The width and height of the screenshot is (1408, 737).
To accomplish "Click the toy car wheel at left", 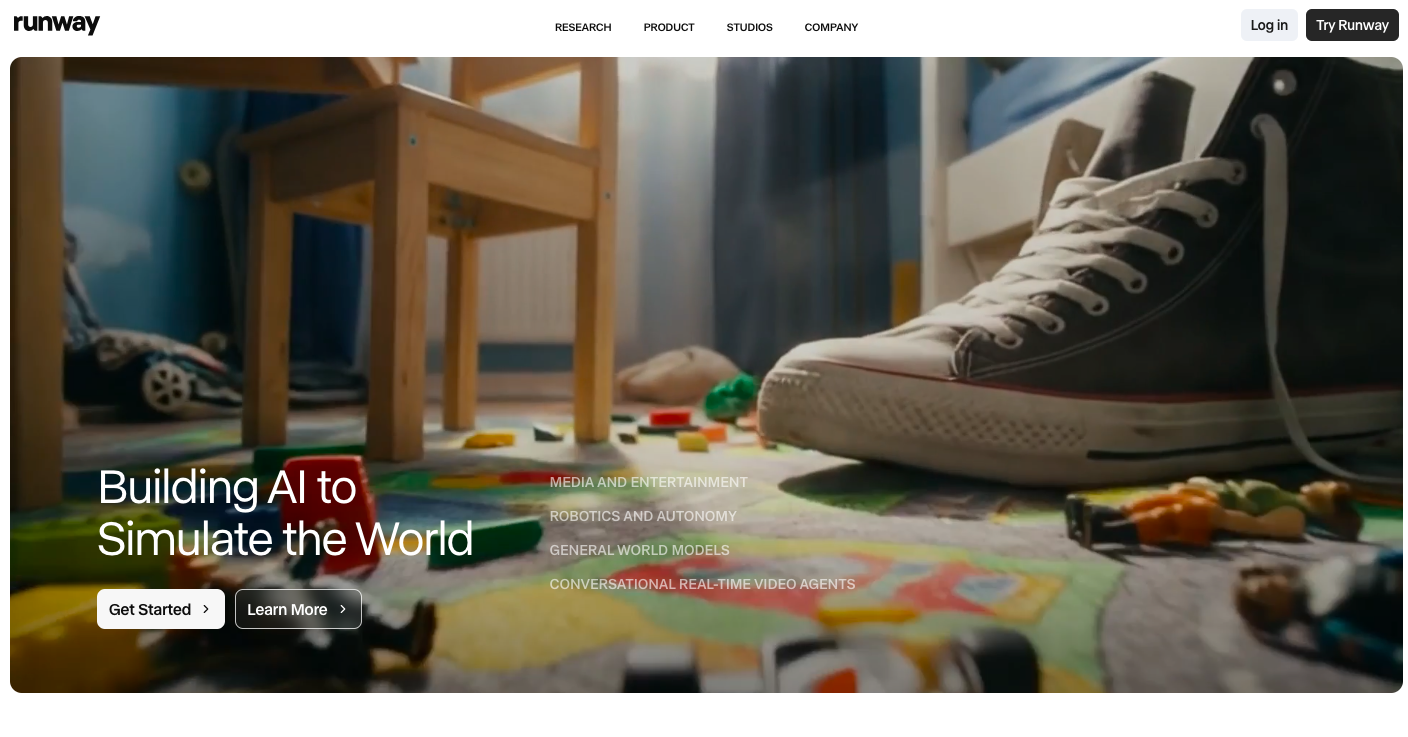I will [166, 386].
